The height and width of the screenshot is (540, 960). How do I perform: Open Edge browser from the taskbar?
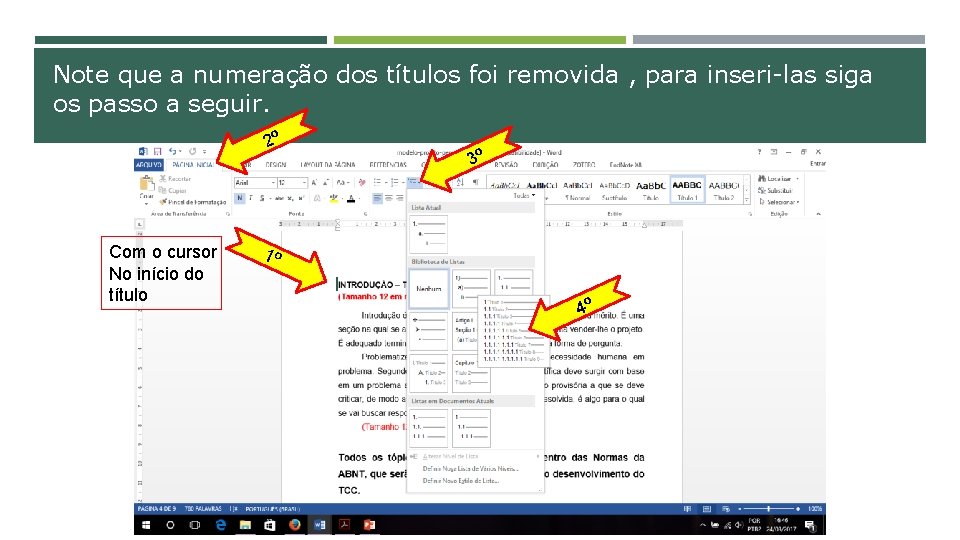point(221,525)
